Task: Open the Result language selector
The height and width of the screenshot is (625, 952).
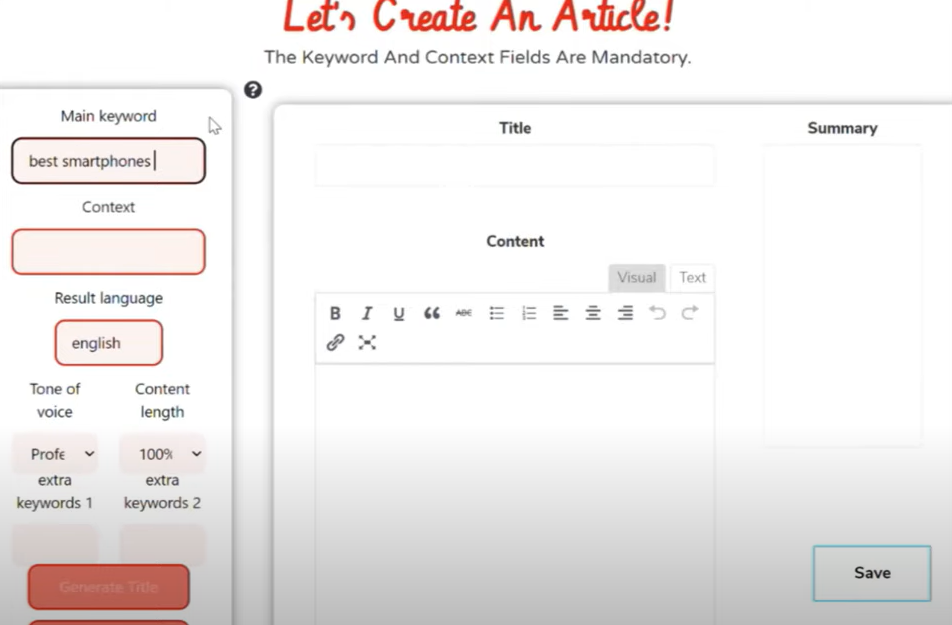Action: click(x=108, y=342)
